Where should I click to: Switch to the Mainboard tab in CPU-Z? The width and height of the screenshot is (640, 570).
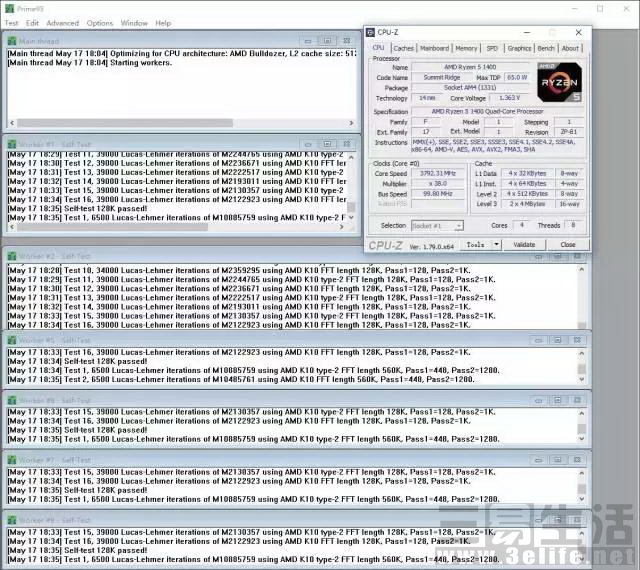click(434, 48)
